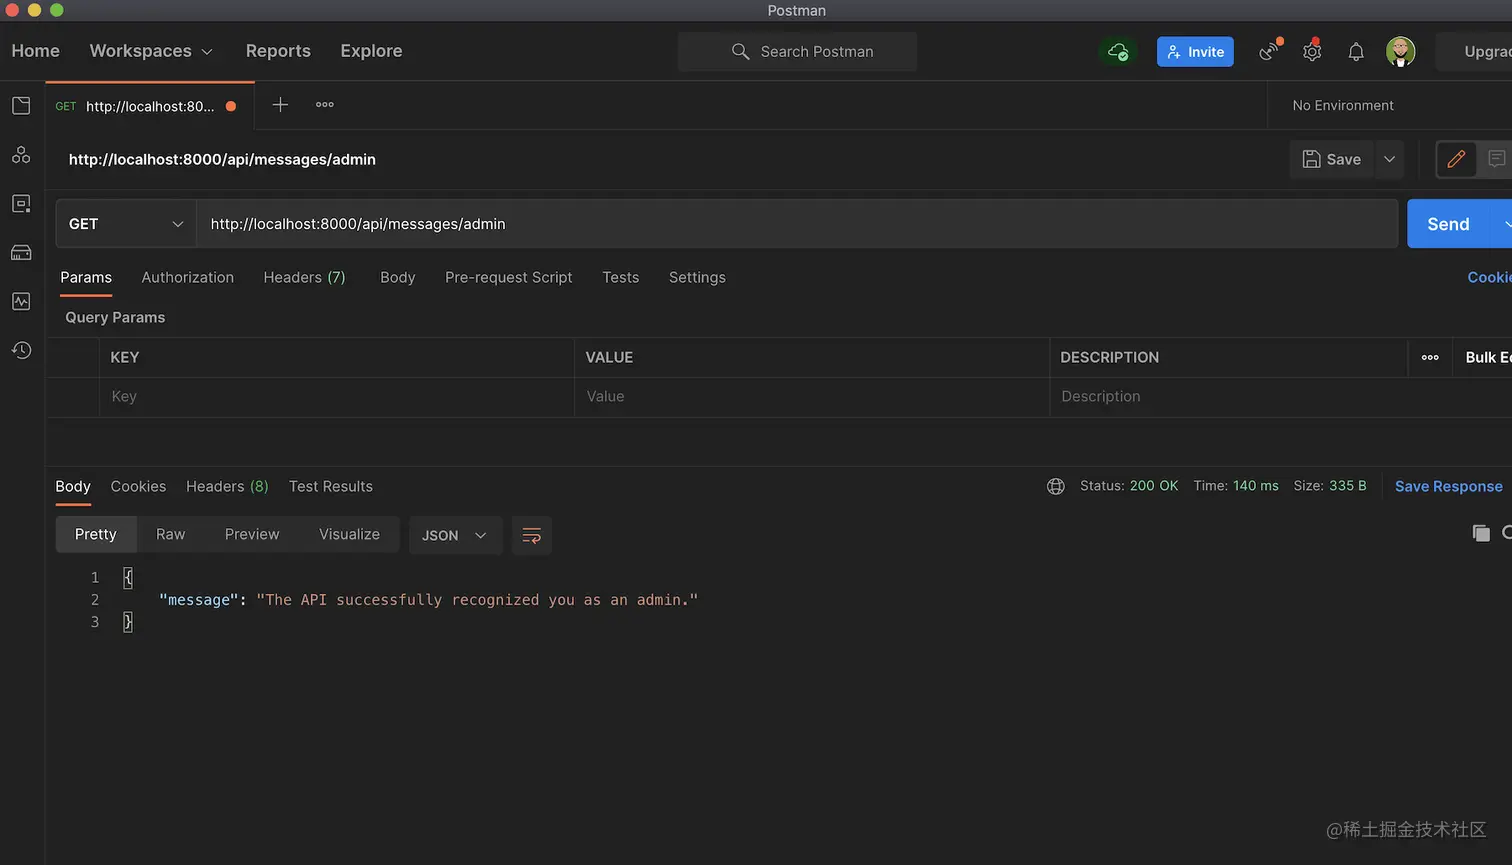1512x865 pixels.
Task: Open the Collections sidebar panel
Action: (21, 105)
